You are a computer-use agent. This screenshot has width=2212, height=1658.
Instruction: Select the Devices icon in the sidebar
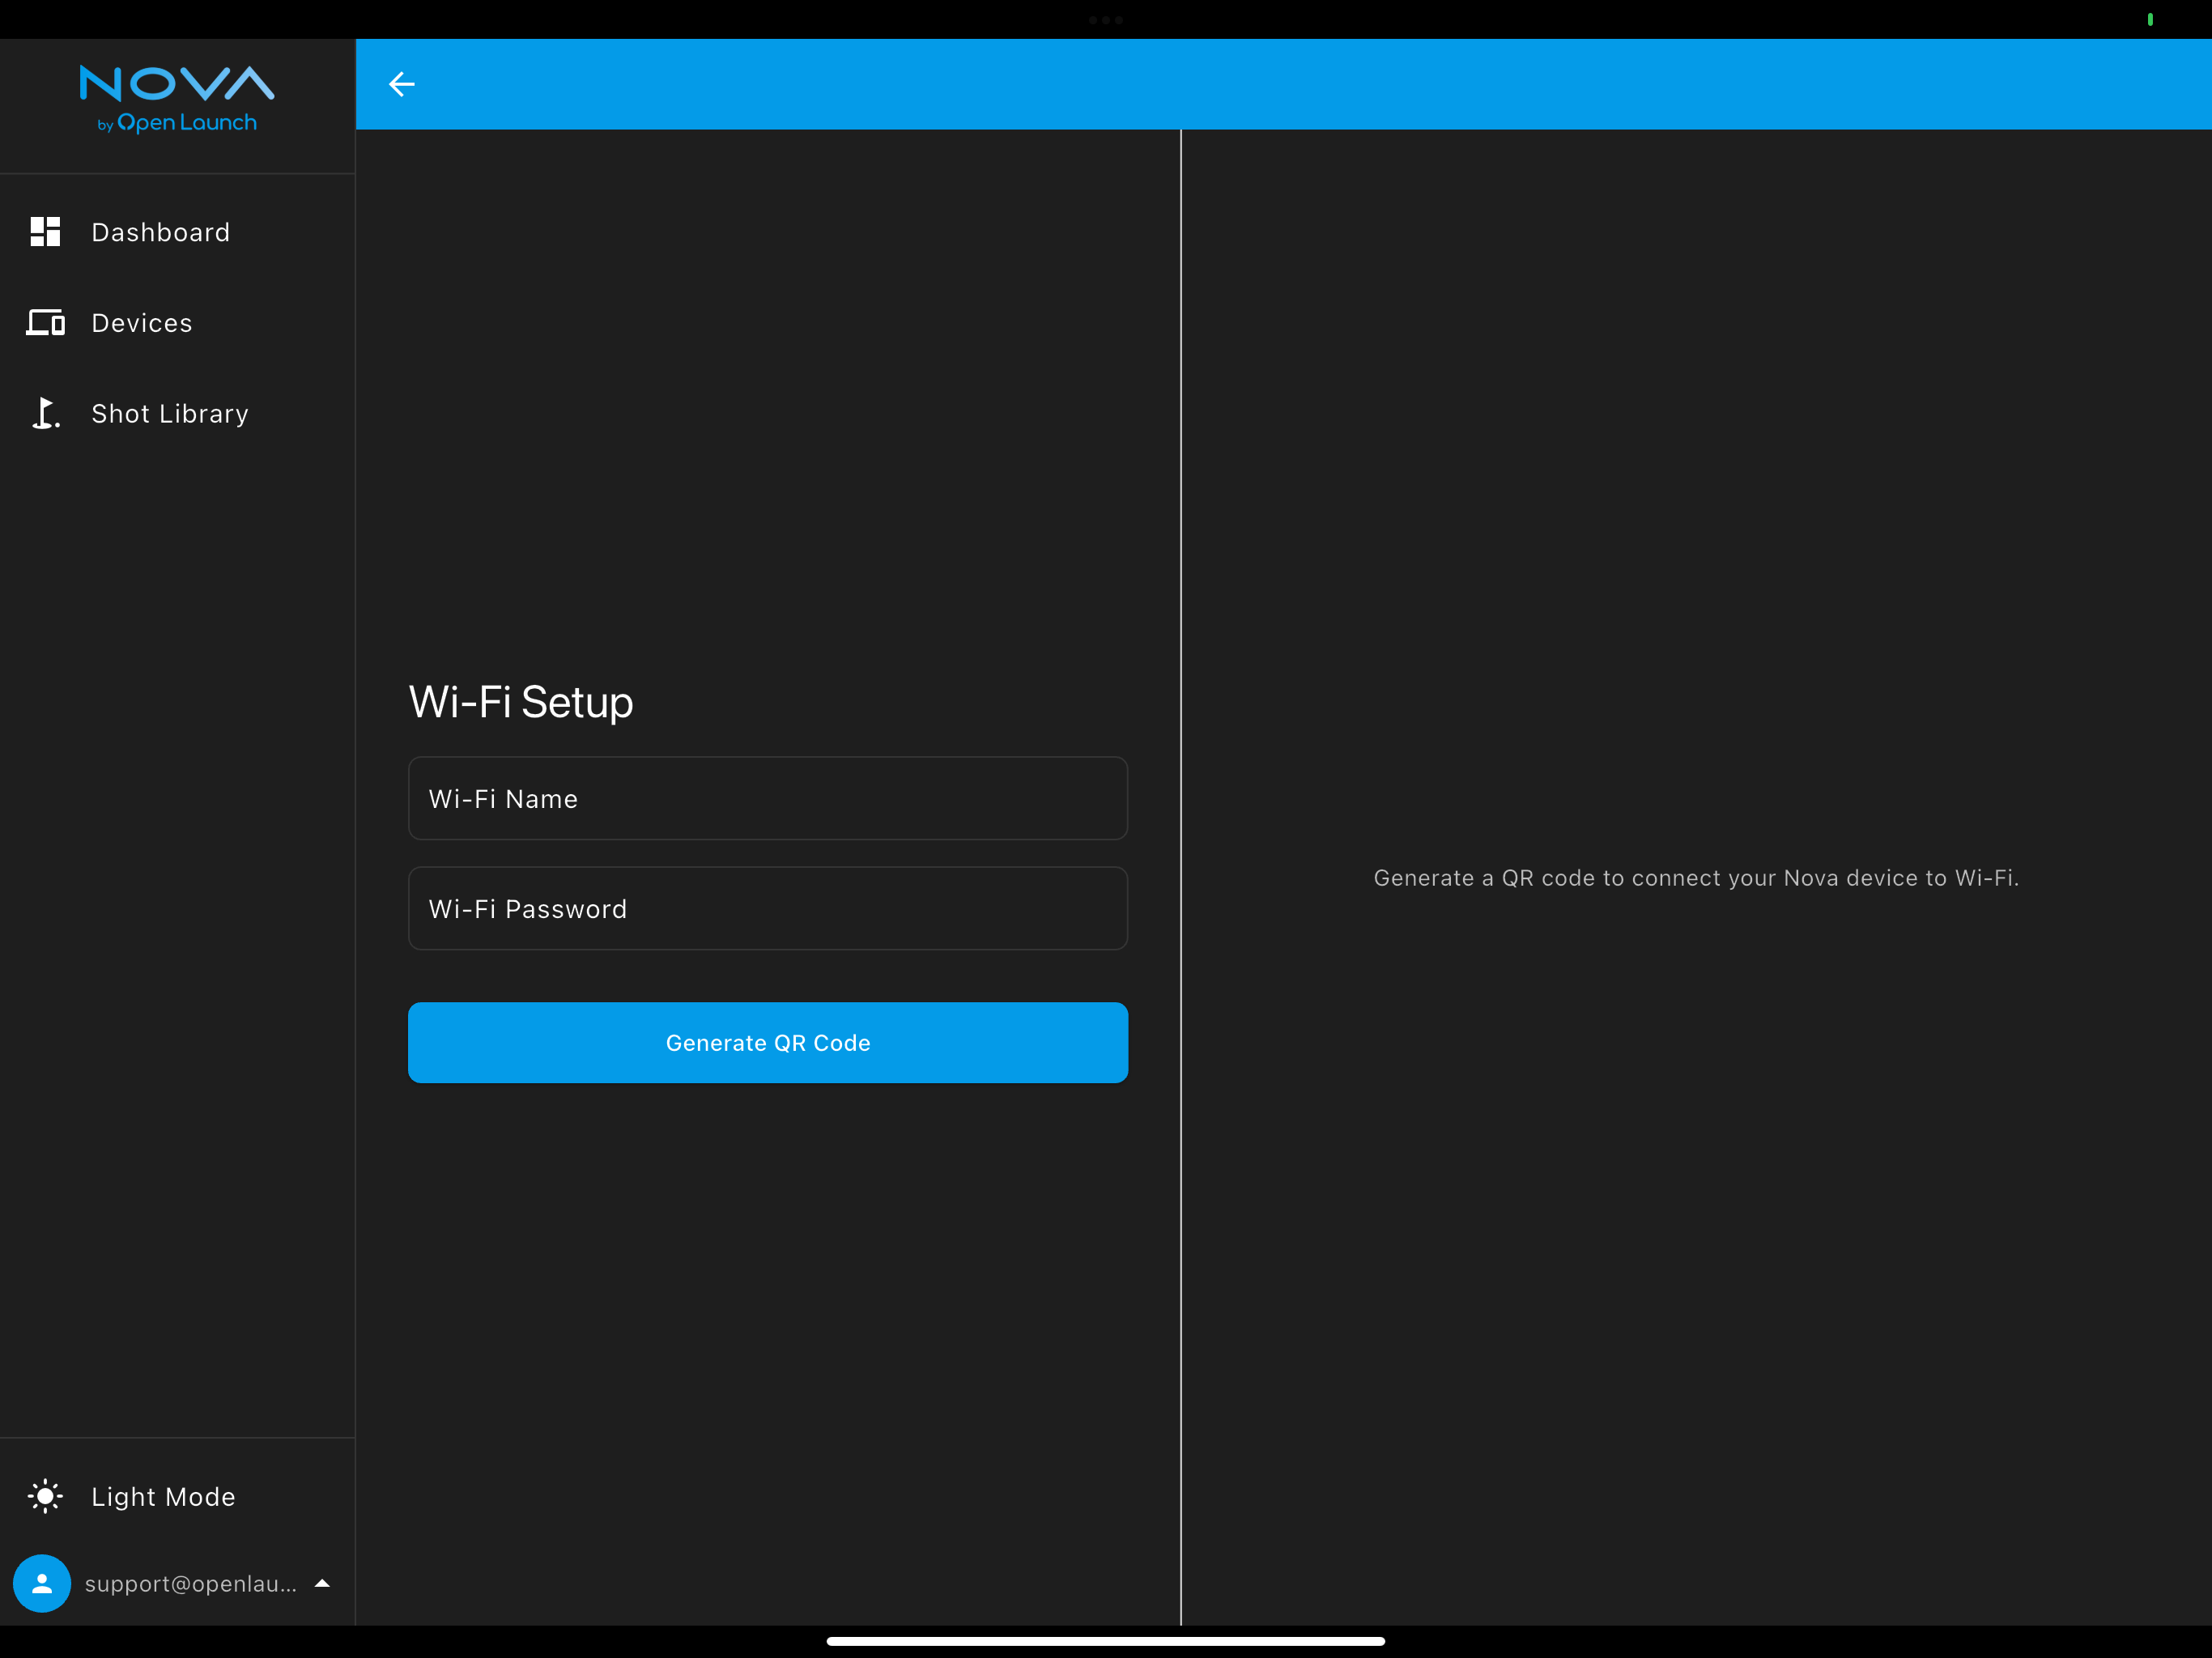pyautogui.click(x=45, y=322)
